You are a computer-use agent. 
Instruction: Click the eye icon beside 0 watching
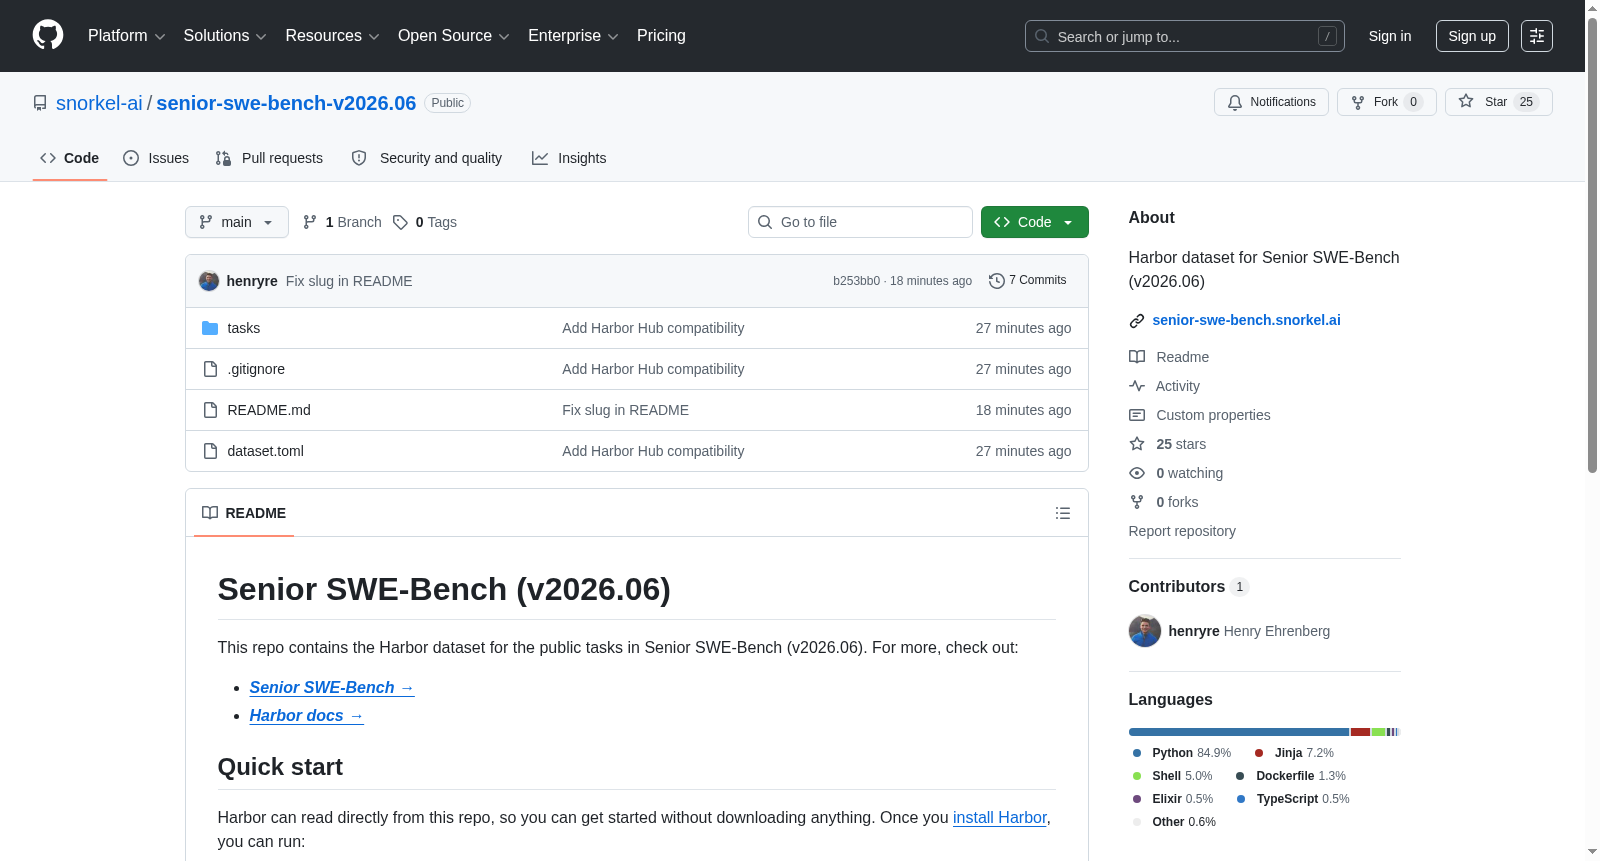point(1137,473)
